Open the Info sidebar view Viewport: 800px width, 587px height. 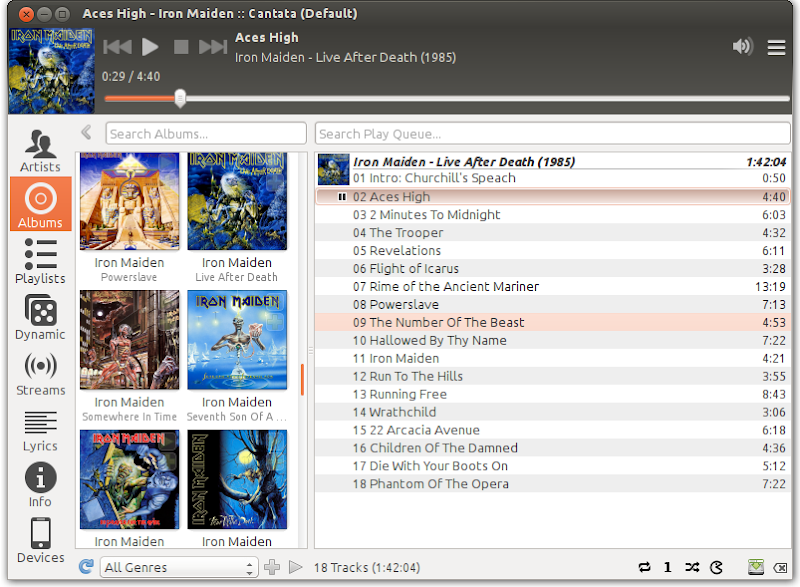point(40,484)
